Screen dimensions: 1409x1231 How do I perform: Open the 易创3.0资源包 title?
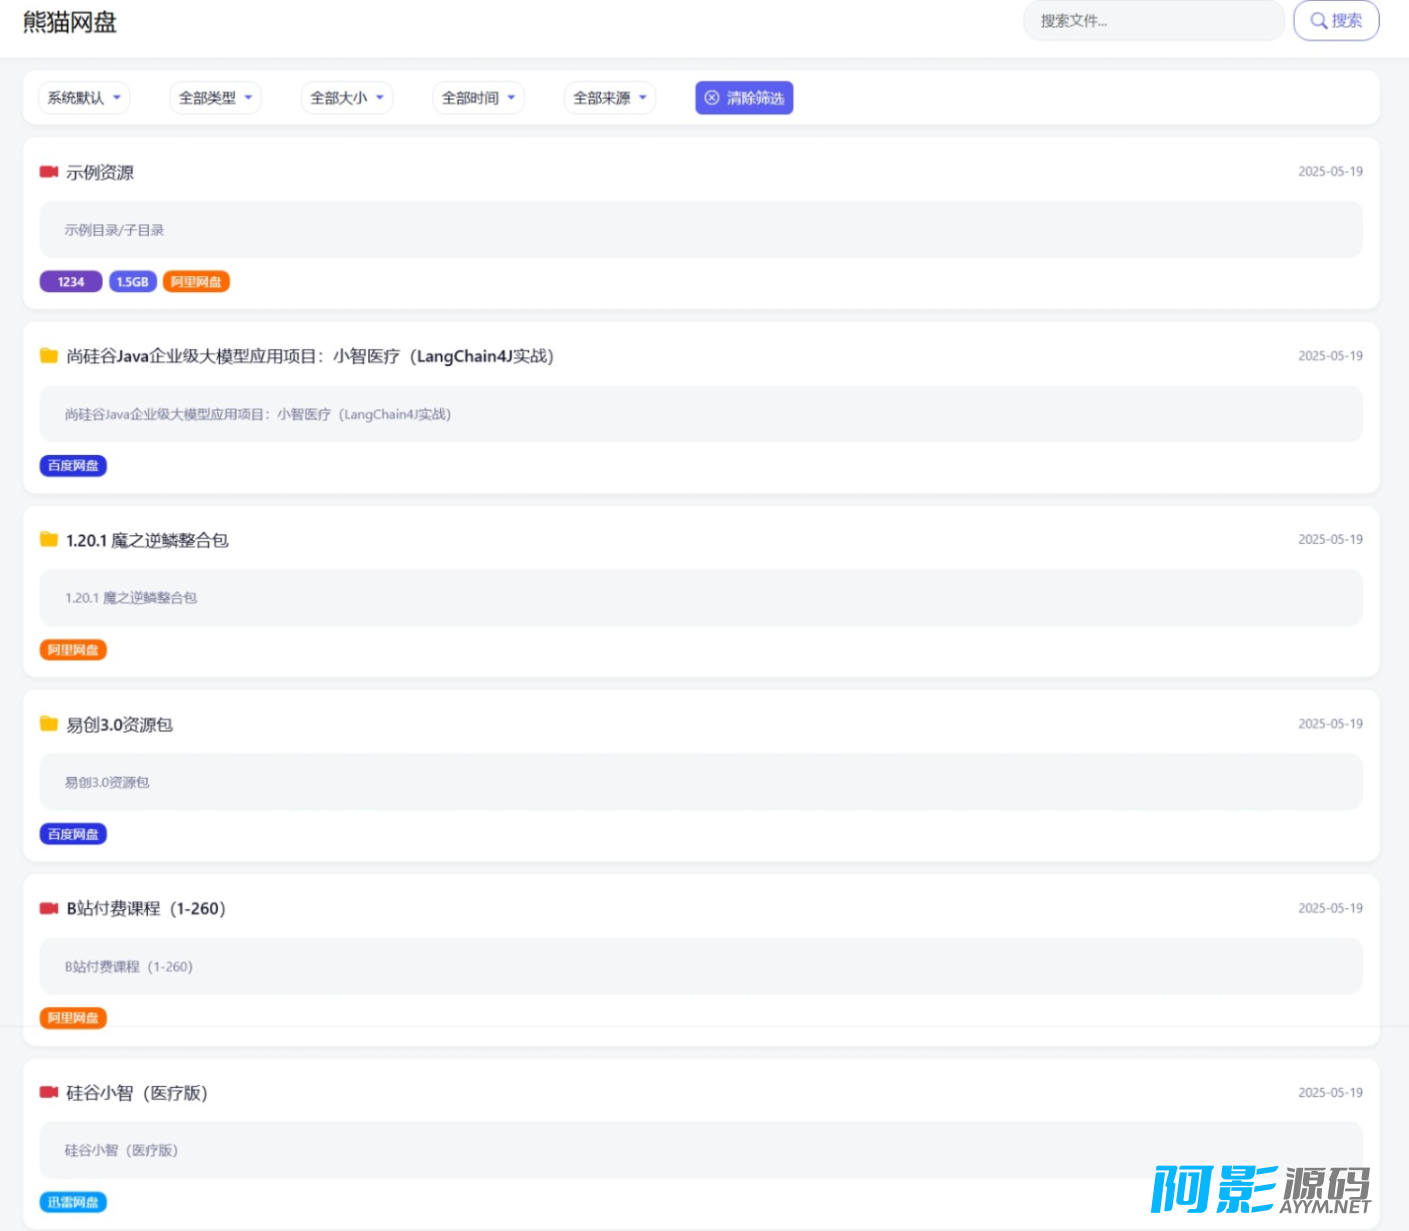119,725
